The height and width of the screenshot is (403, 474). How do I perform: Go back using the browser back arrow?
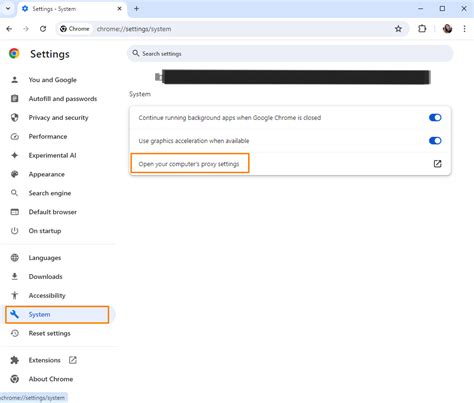pos(9,29)
